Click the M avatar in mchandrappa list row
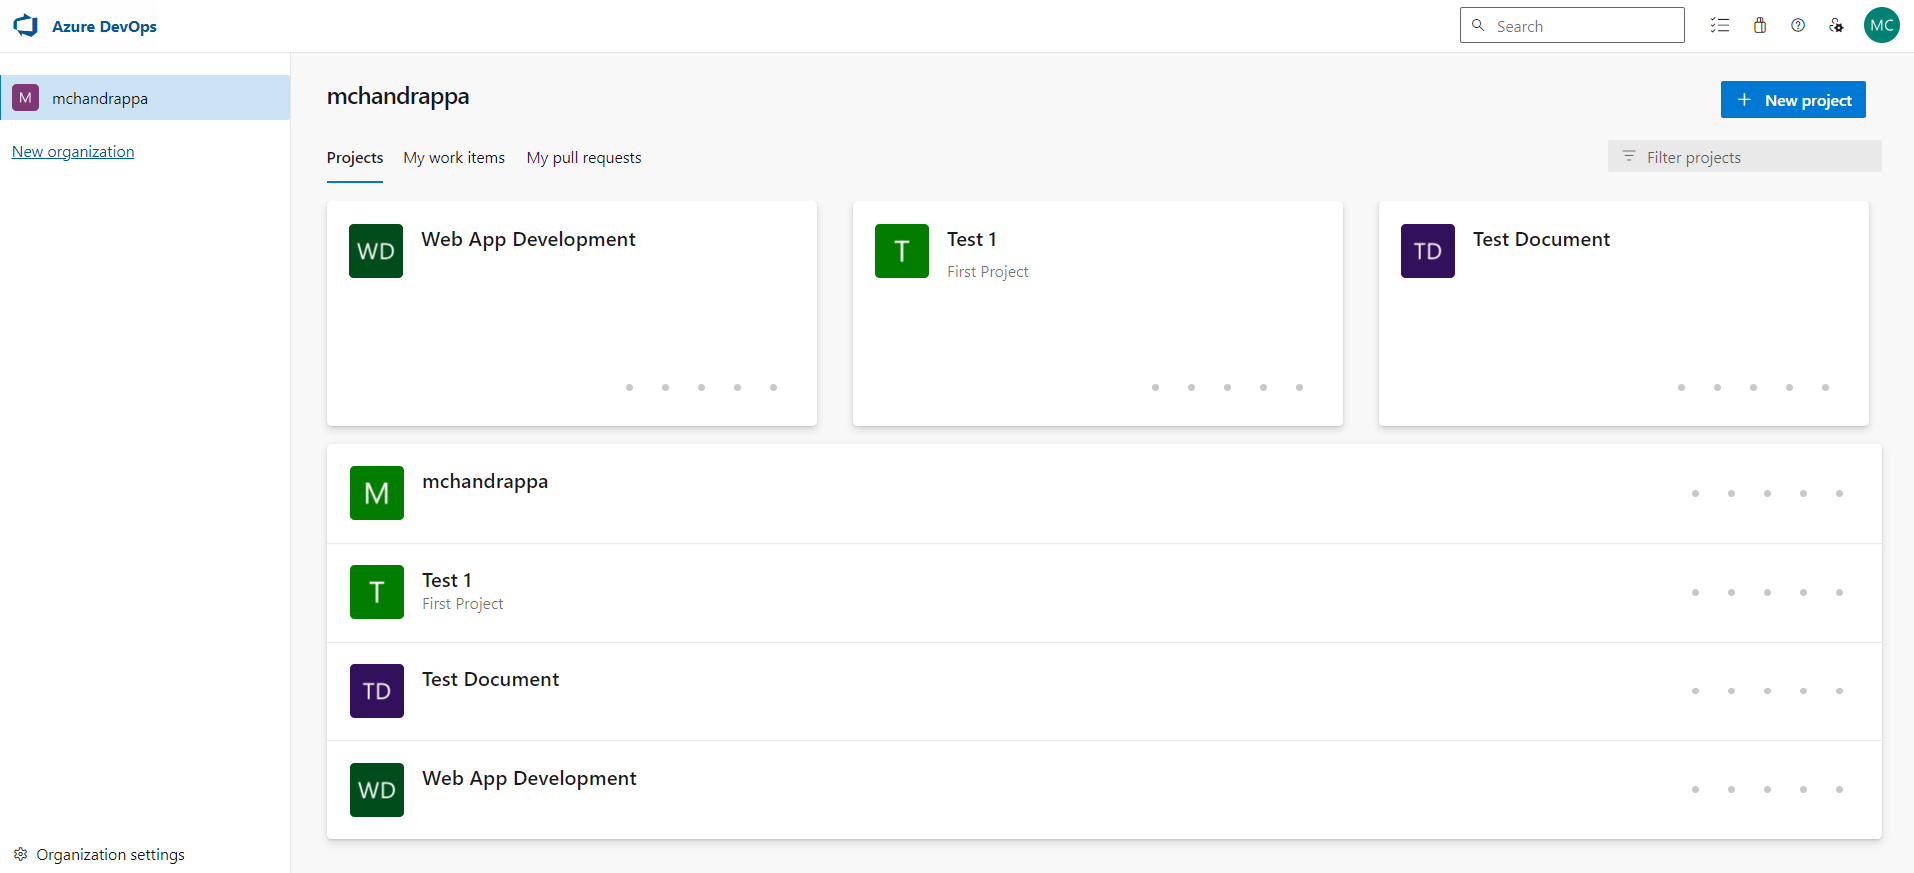Screen dimensions: 1914x873 point(377,493)
